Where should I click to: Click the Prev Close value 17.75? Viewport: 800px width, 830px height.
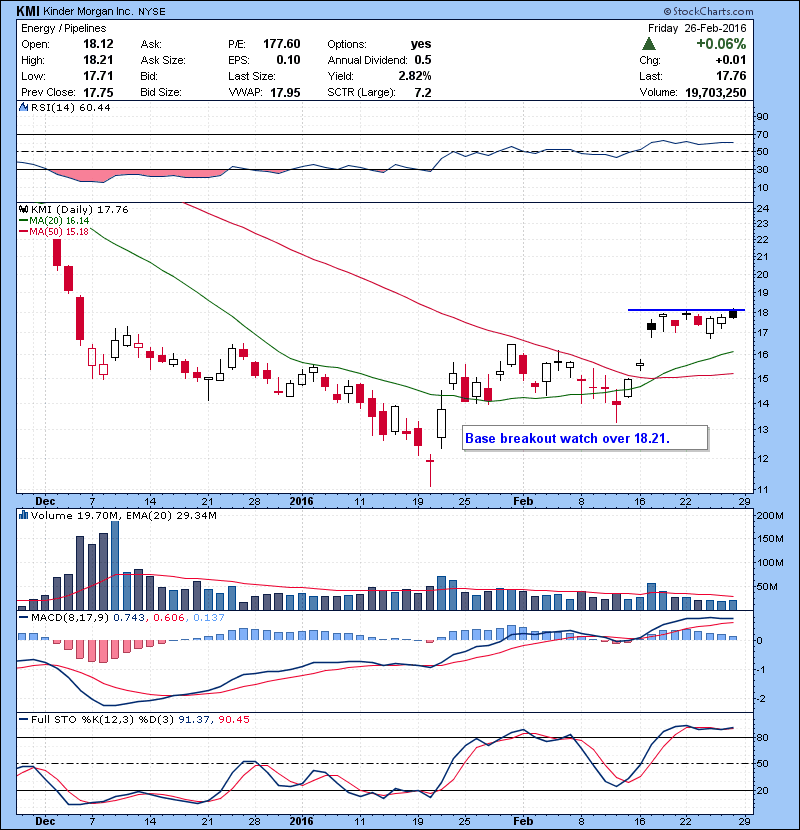click(98, 92)
